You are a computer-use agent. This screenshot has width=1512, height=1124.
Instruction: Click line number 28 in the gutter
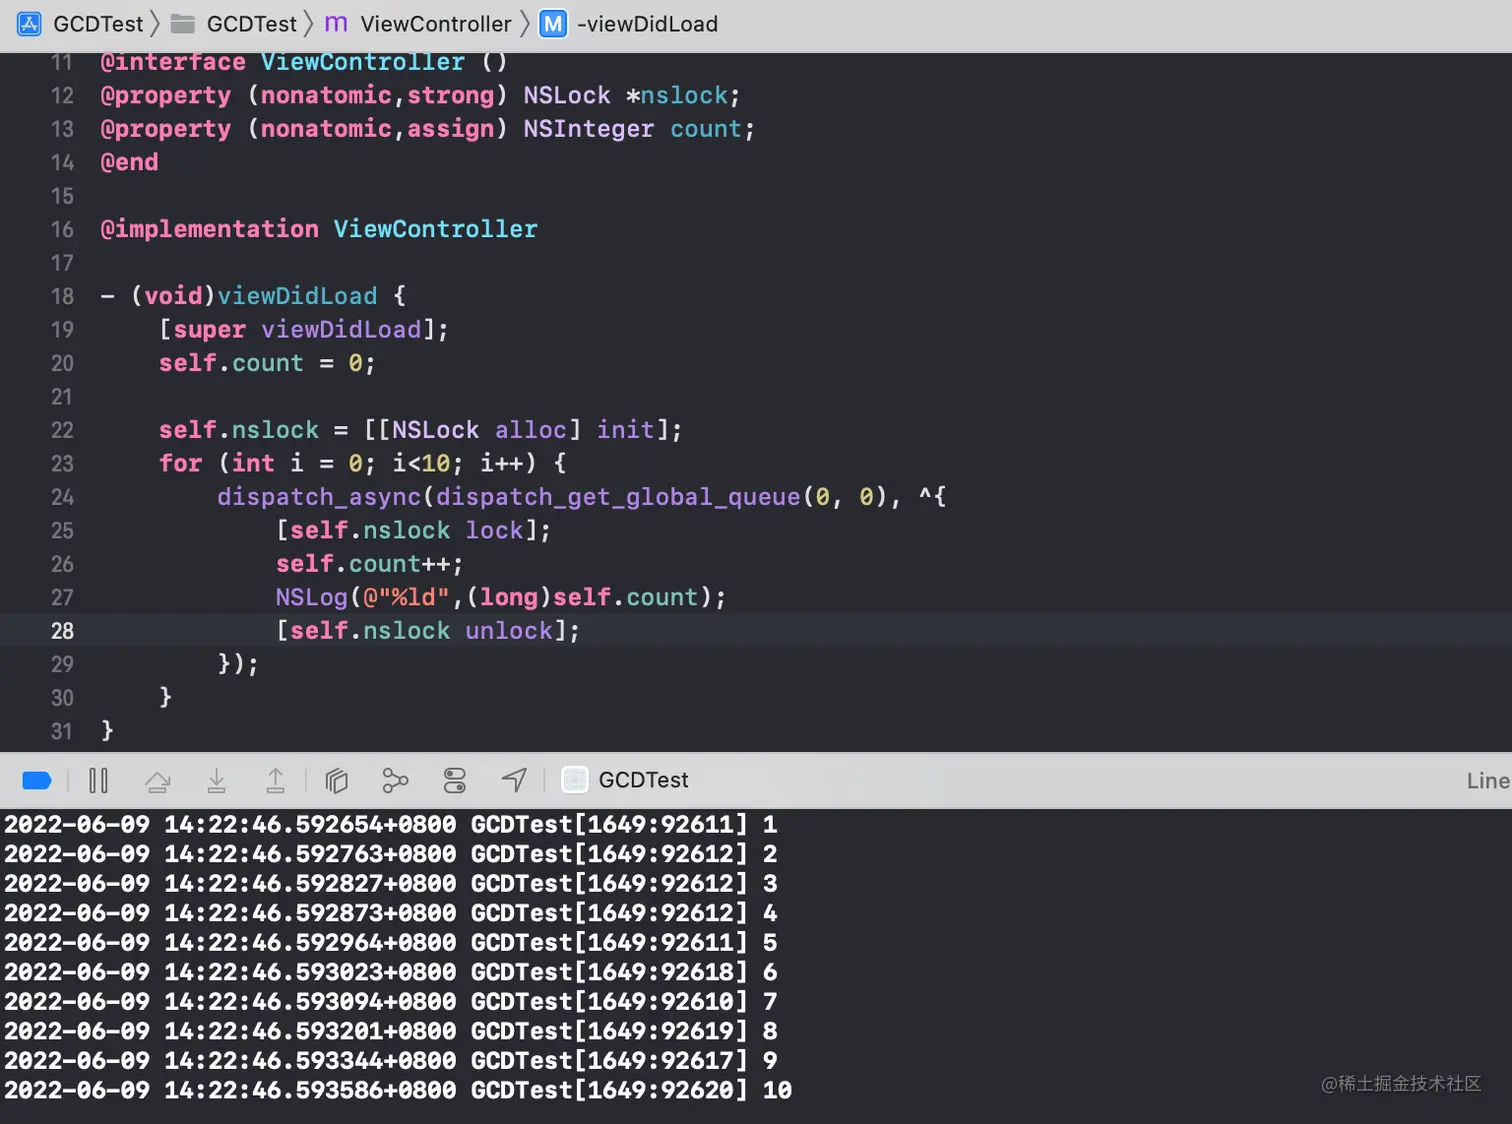pos(62,631)
